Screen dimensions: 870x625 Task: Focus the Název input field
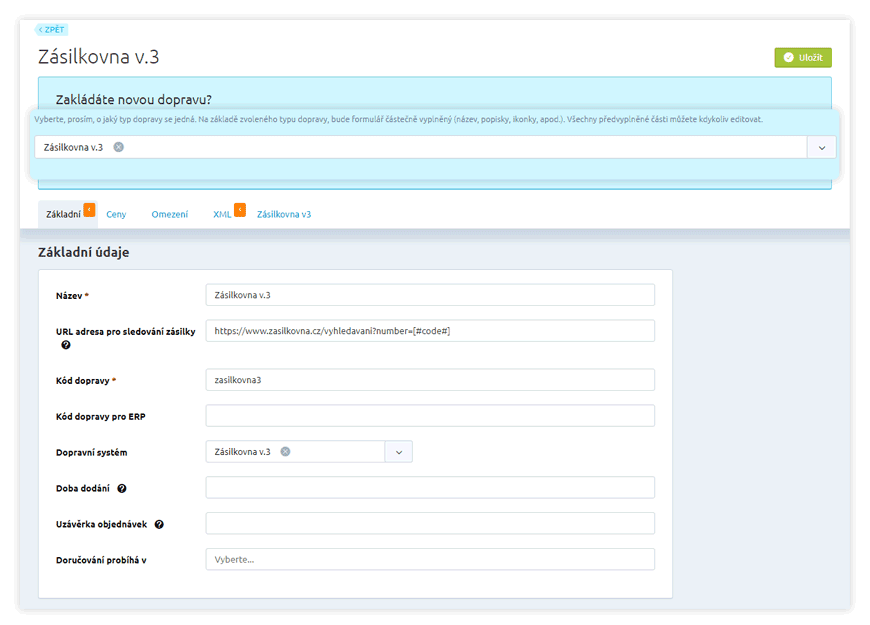click(x=430, y=295)
